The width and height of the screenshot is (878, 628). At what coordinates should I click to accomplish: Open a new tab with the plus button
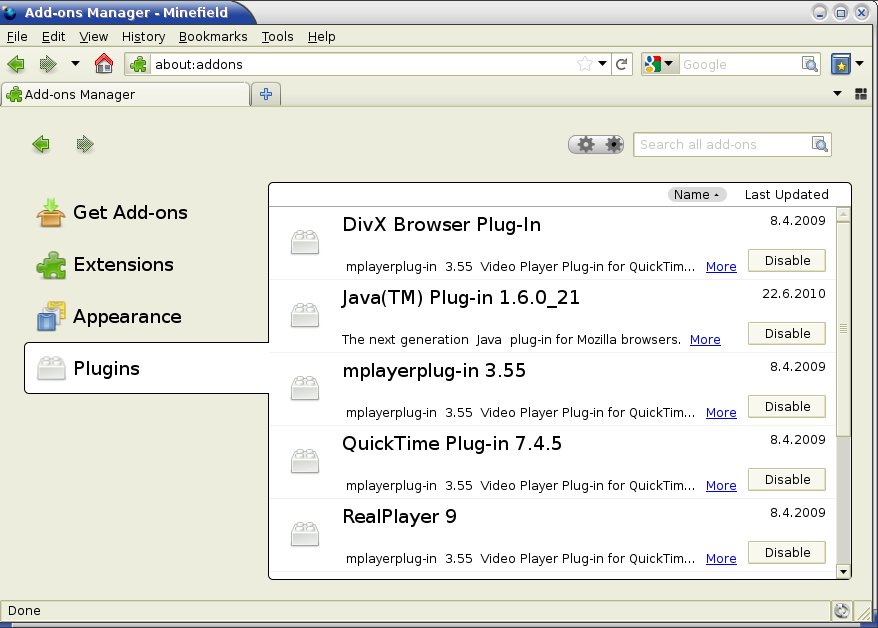pyautogui.click(x=266, y=94)
